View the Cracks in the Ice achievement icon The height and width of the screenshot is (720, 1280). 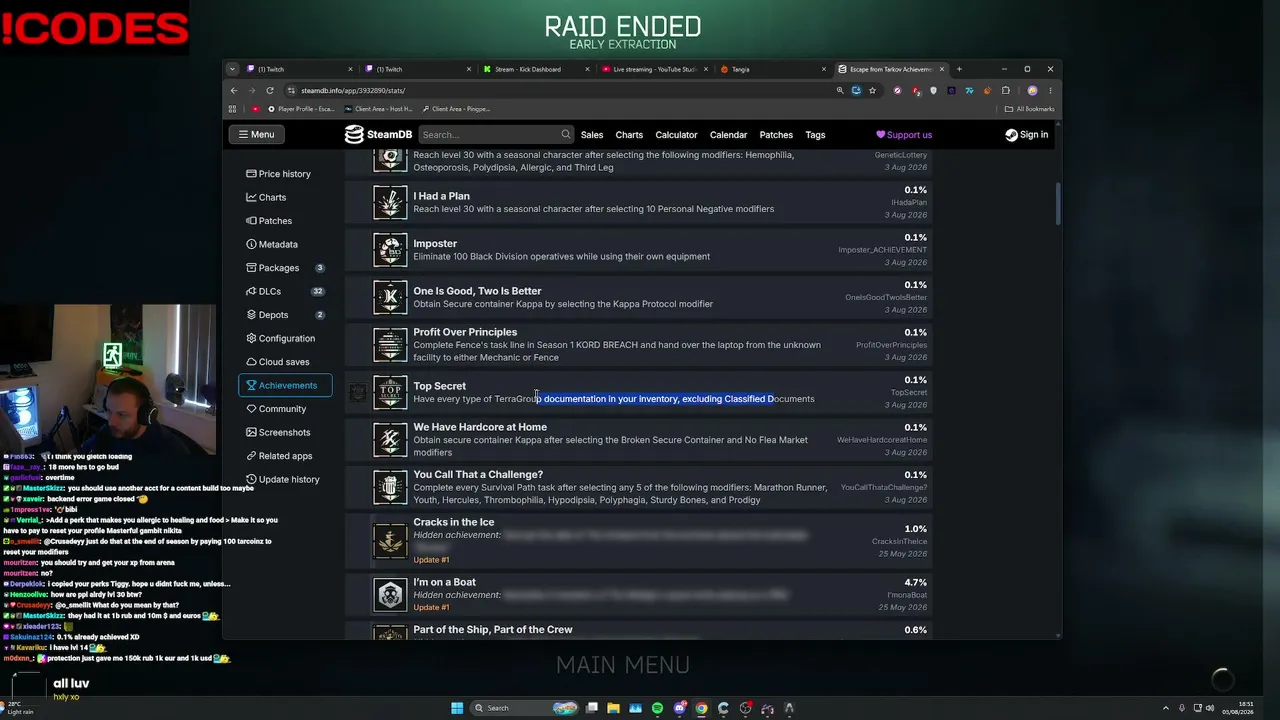coord(390,541)
